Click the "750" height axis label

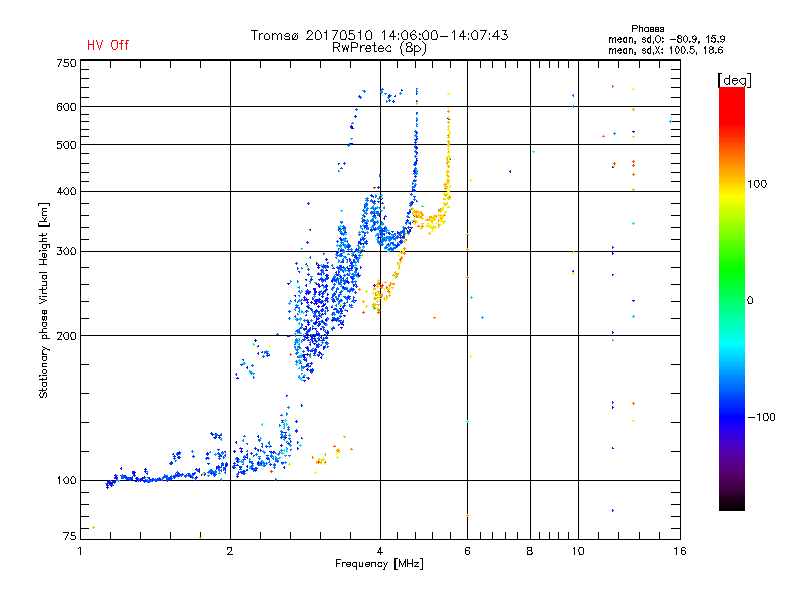[66, 64]
